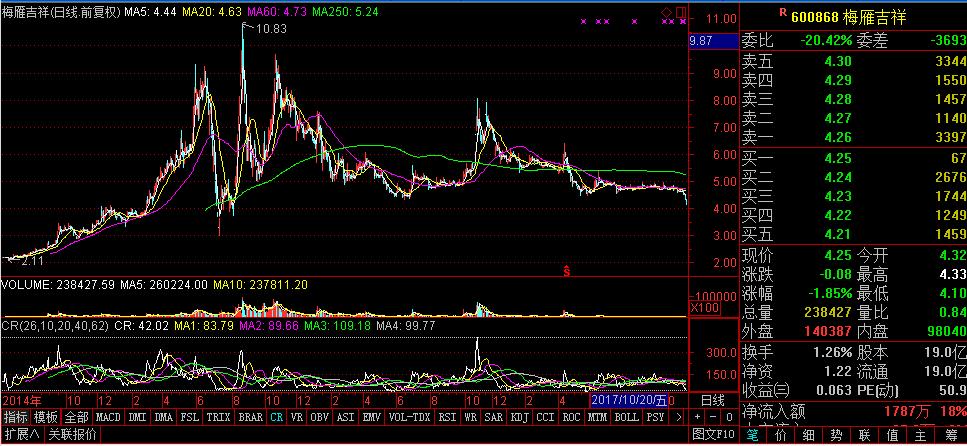
Task: Open the 关联报价 related quotes
Action: pyautogui.click(x=72, y=434)
